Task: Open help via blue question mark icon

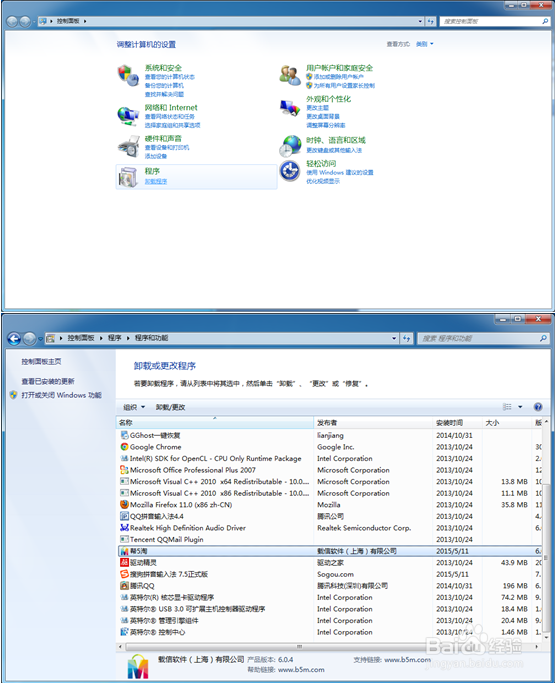Action: tap(538, 407)
